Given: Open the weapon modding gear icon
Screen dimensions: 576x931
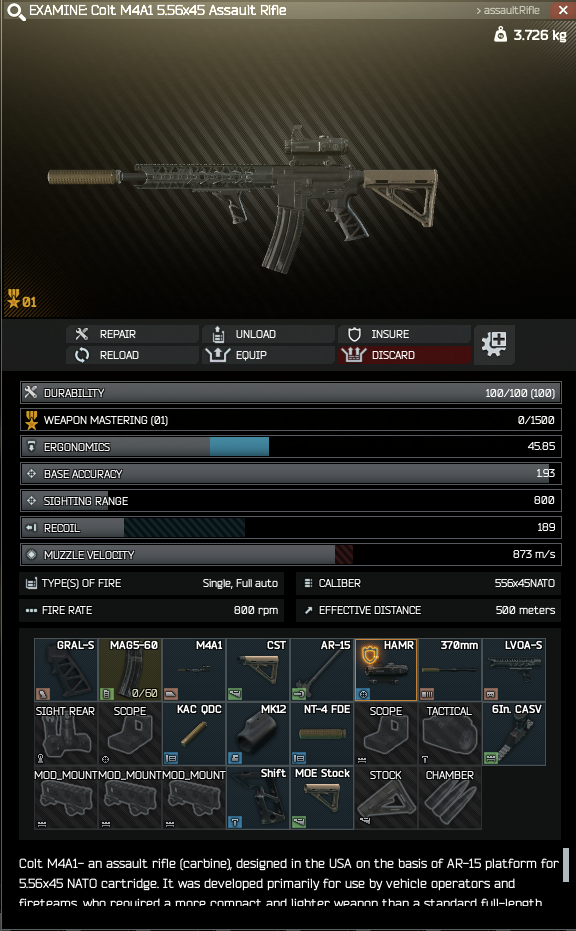Looking at the screenshot, I should point(494,344).
